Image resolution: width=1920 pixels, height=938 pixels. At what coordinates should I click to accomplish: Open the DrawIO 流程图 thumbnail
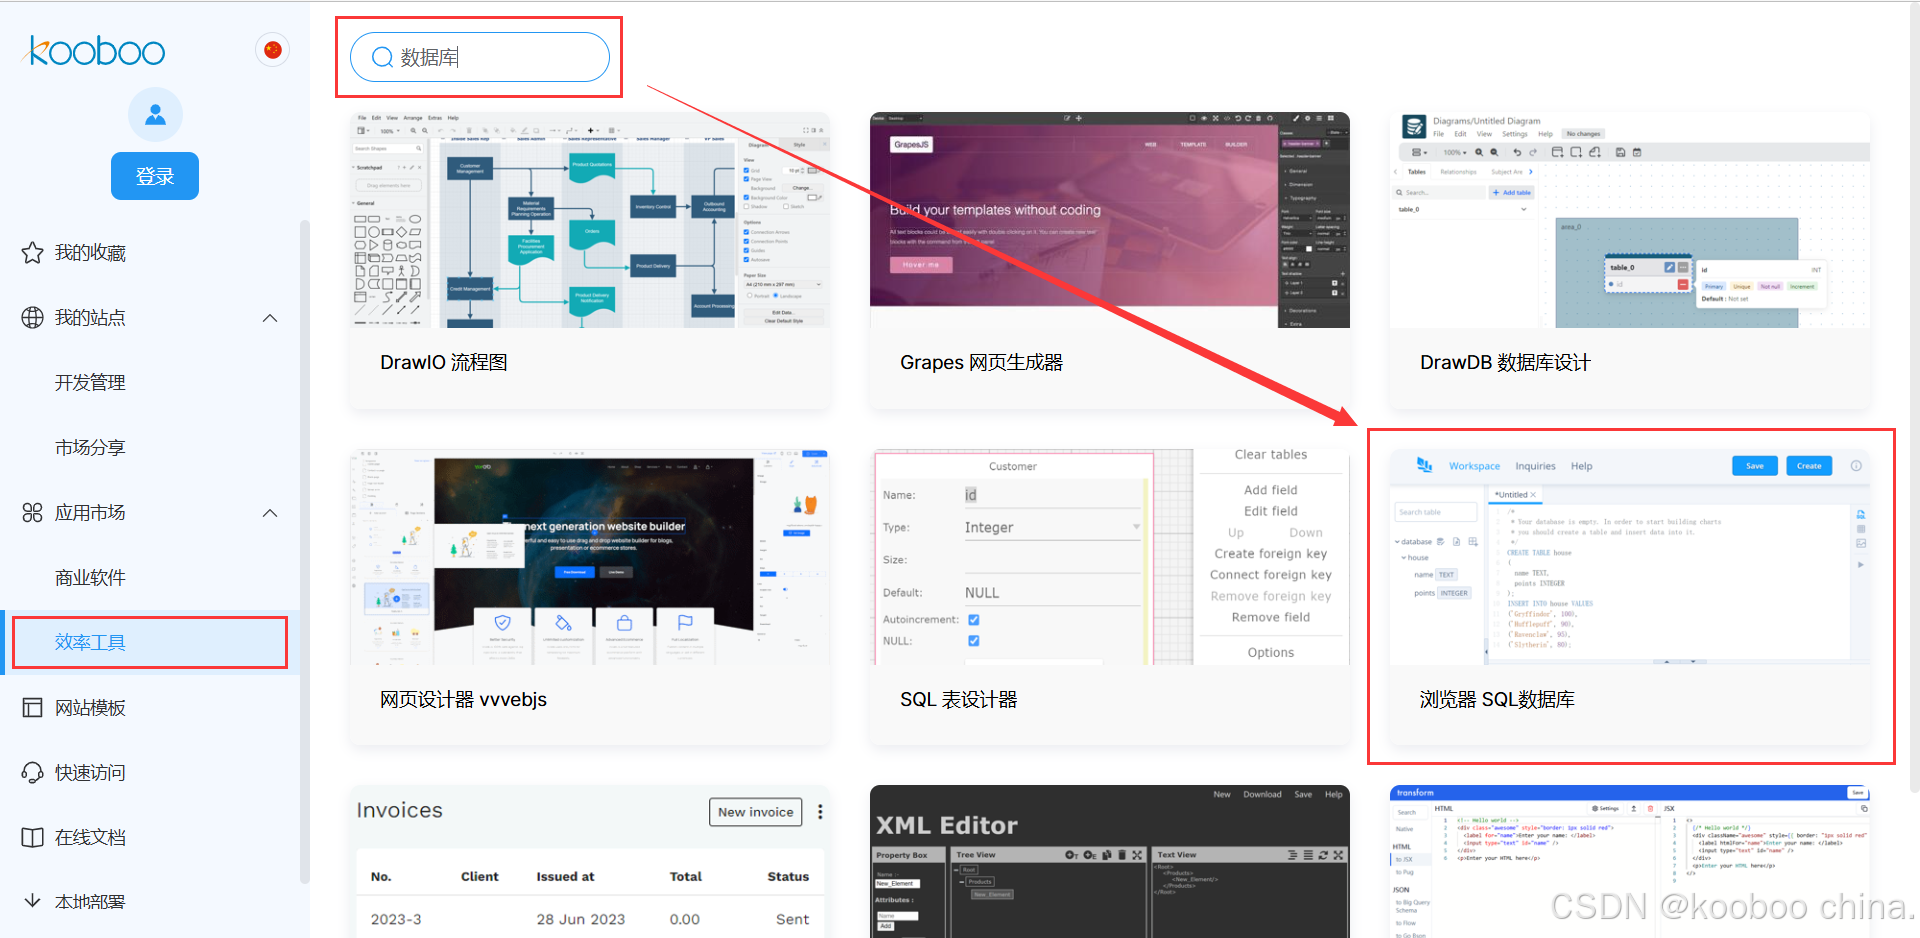pos(590,220)
